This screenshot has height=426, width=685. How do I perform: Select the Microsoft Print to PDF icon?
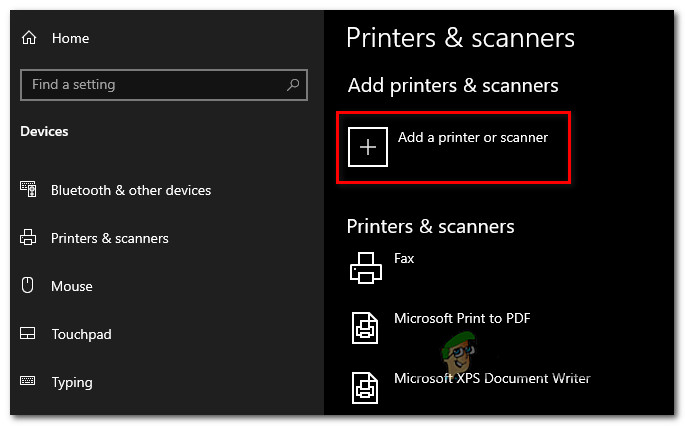(x=365, y=328)
